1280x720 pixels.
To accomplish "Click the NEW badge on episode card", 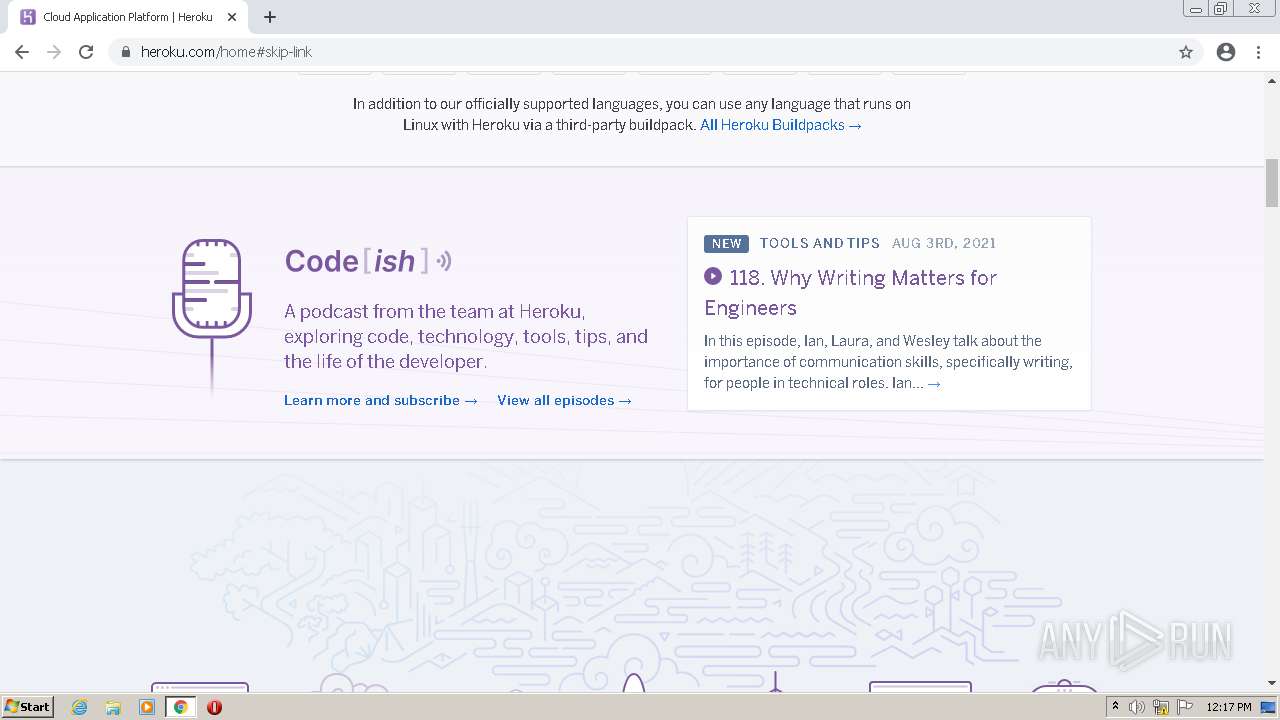I will [727, 243].
